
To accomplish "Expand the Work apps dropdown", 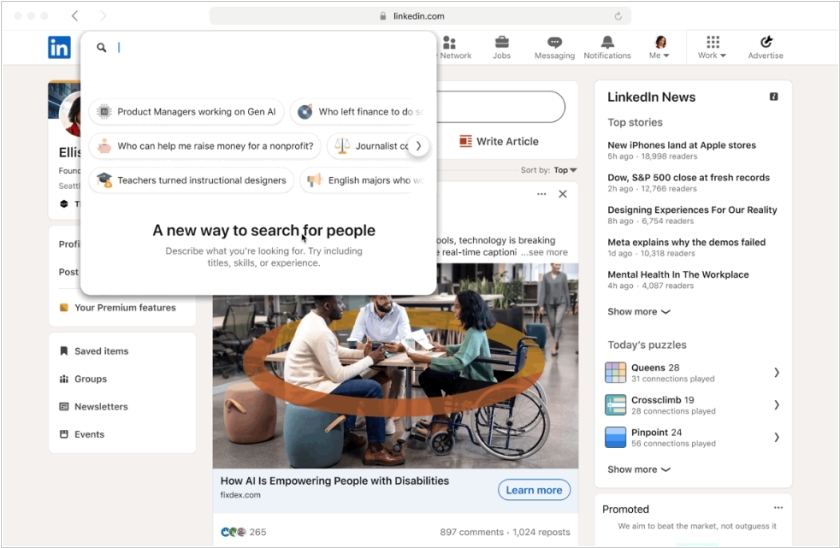I will [712, 47].
